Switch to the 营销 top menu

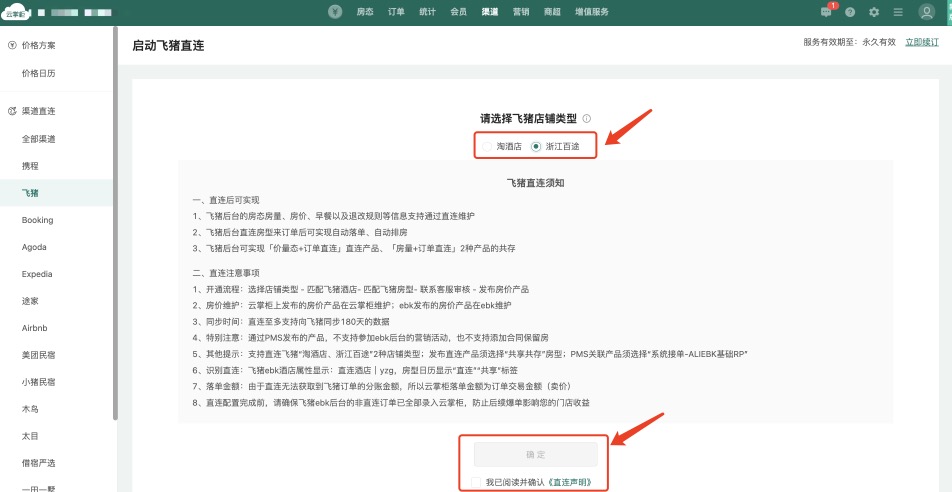coord(520,12)
